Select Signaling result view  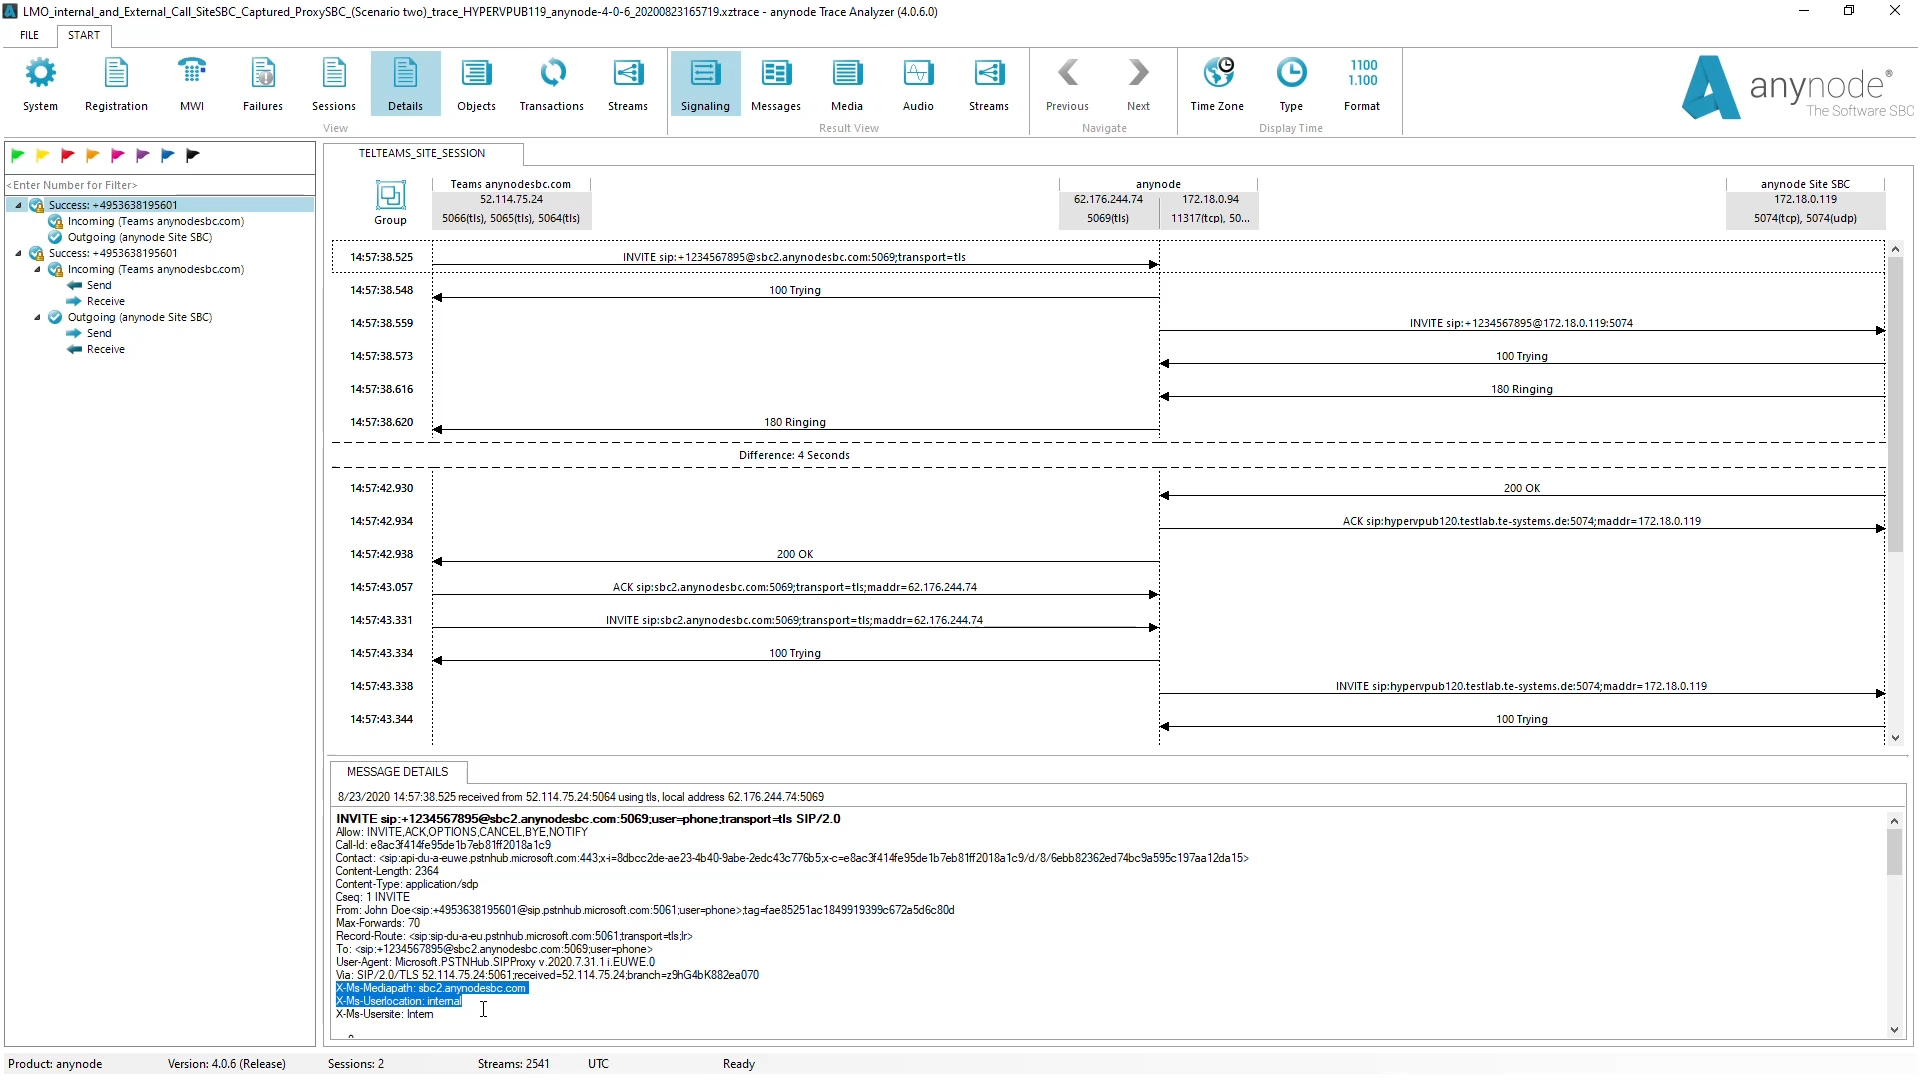coord(705,84)
